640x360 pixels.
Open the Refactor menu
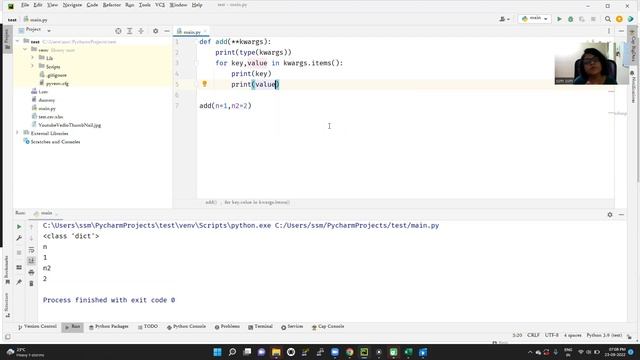[x=111, y=5]
